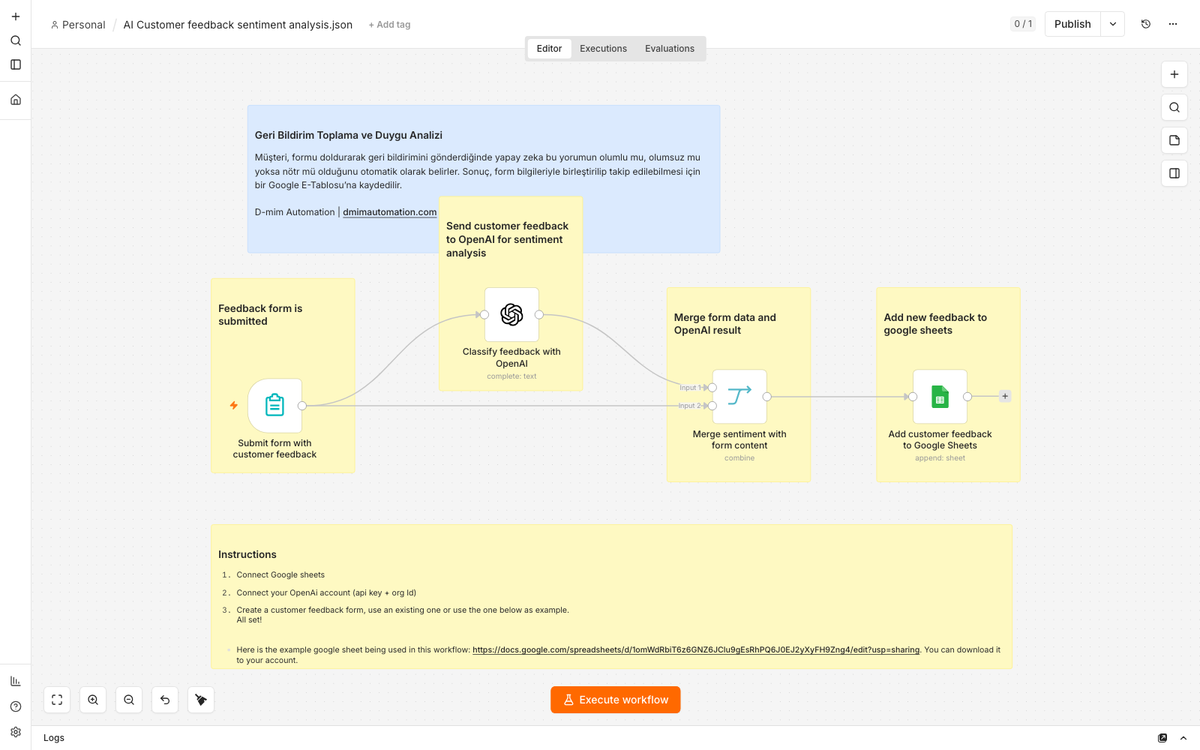The width and height of the screenshot is (1200, 750).
Task: Click 'Merge form data and OpenAI result' note title
Action: 725,324
